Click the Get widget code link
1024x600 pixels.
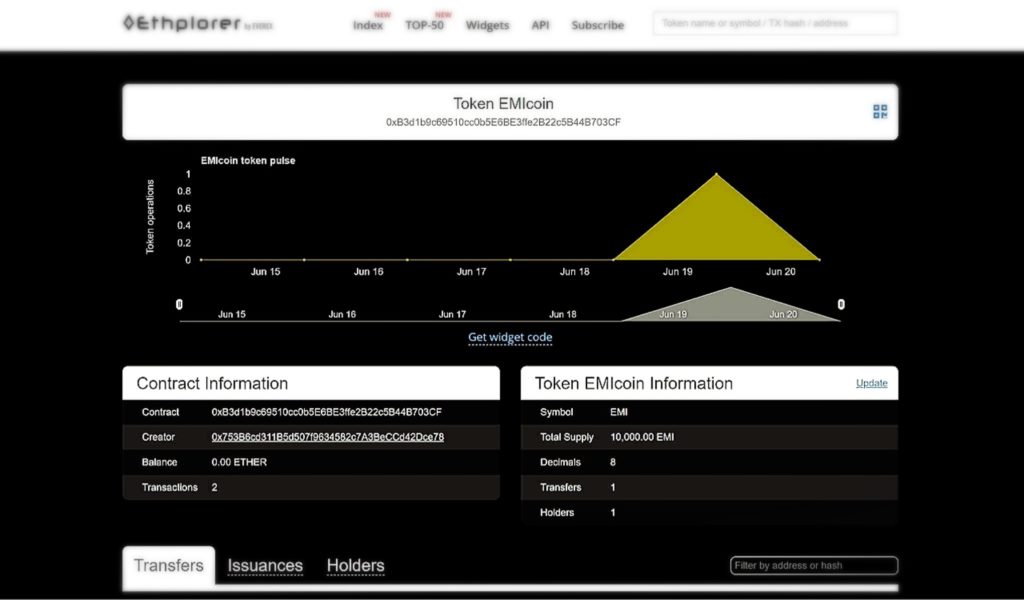pos(510,337)
